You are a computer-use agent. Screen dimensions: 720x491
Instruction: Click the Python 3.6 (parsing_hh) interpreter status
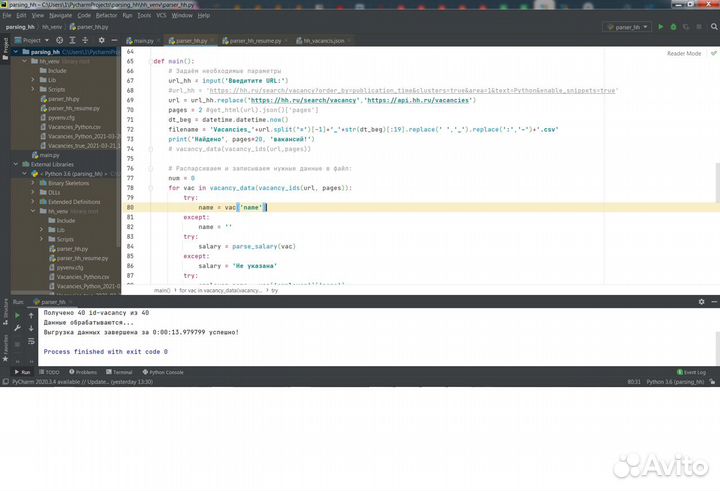[675, 382]
